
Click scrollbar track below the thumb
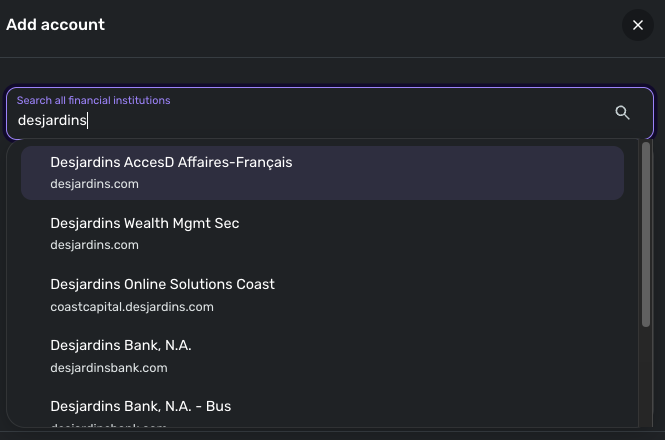click(x=646, y=380)
